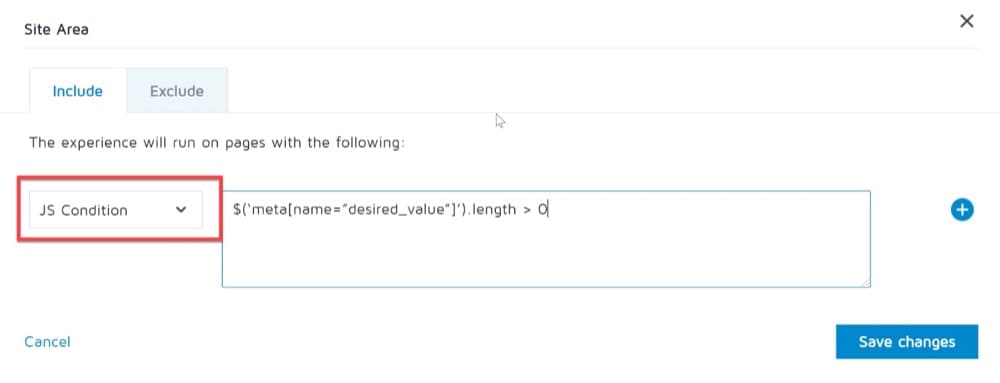Click the Site Area dialog title
The image size is (1000, 383).
click(56, 29)
